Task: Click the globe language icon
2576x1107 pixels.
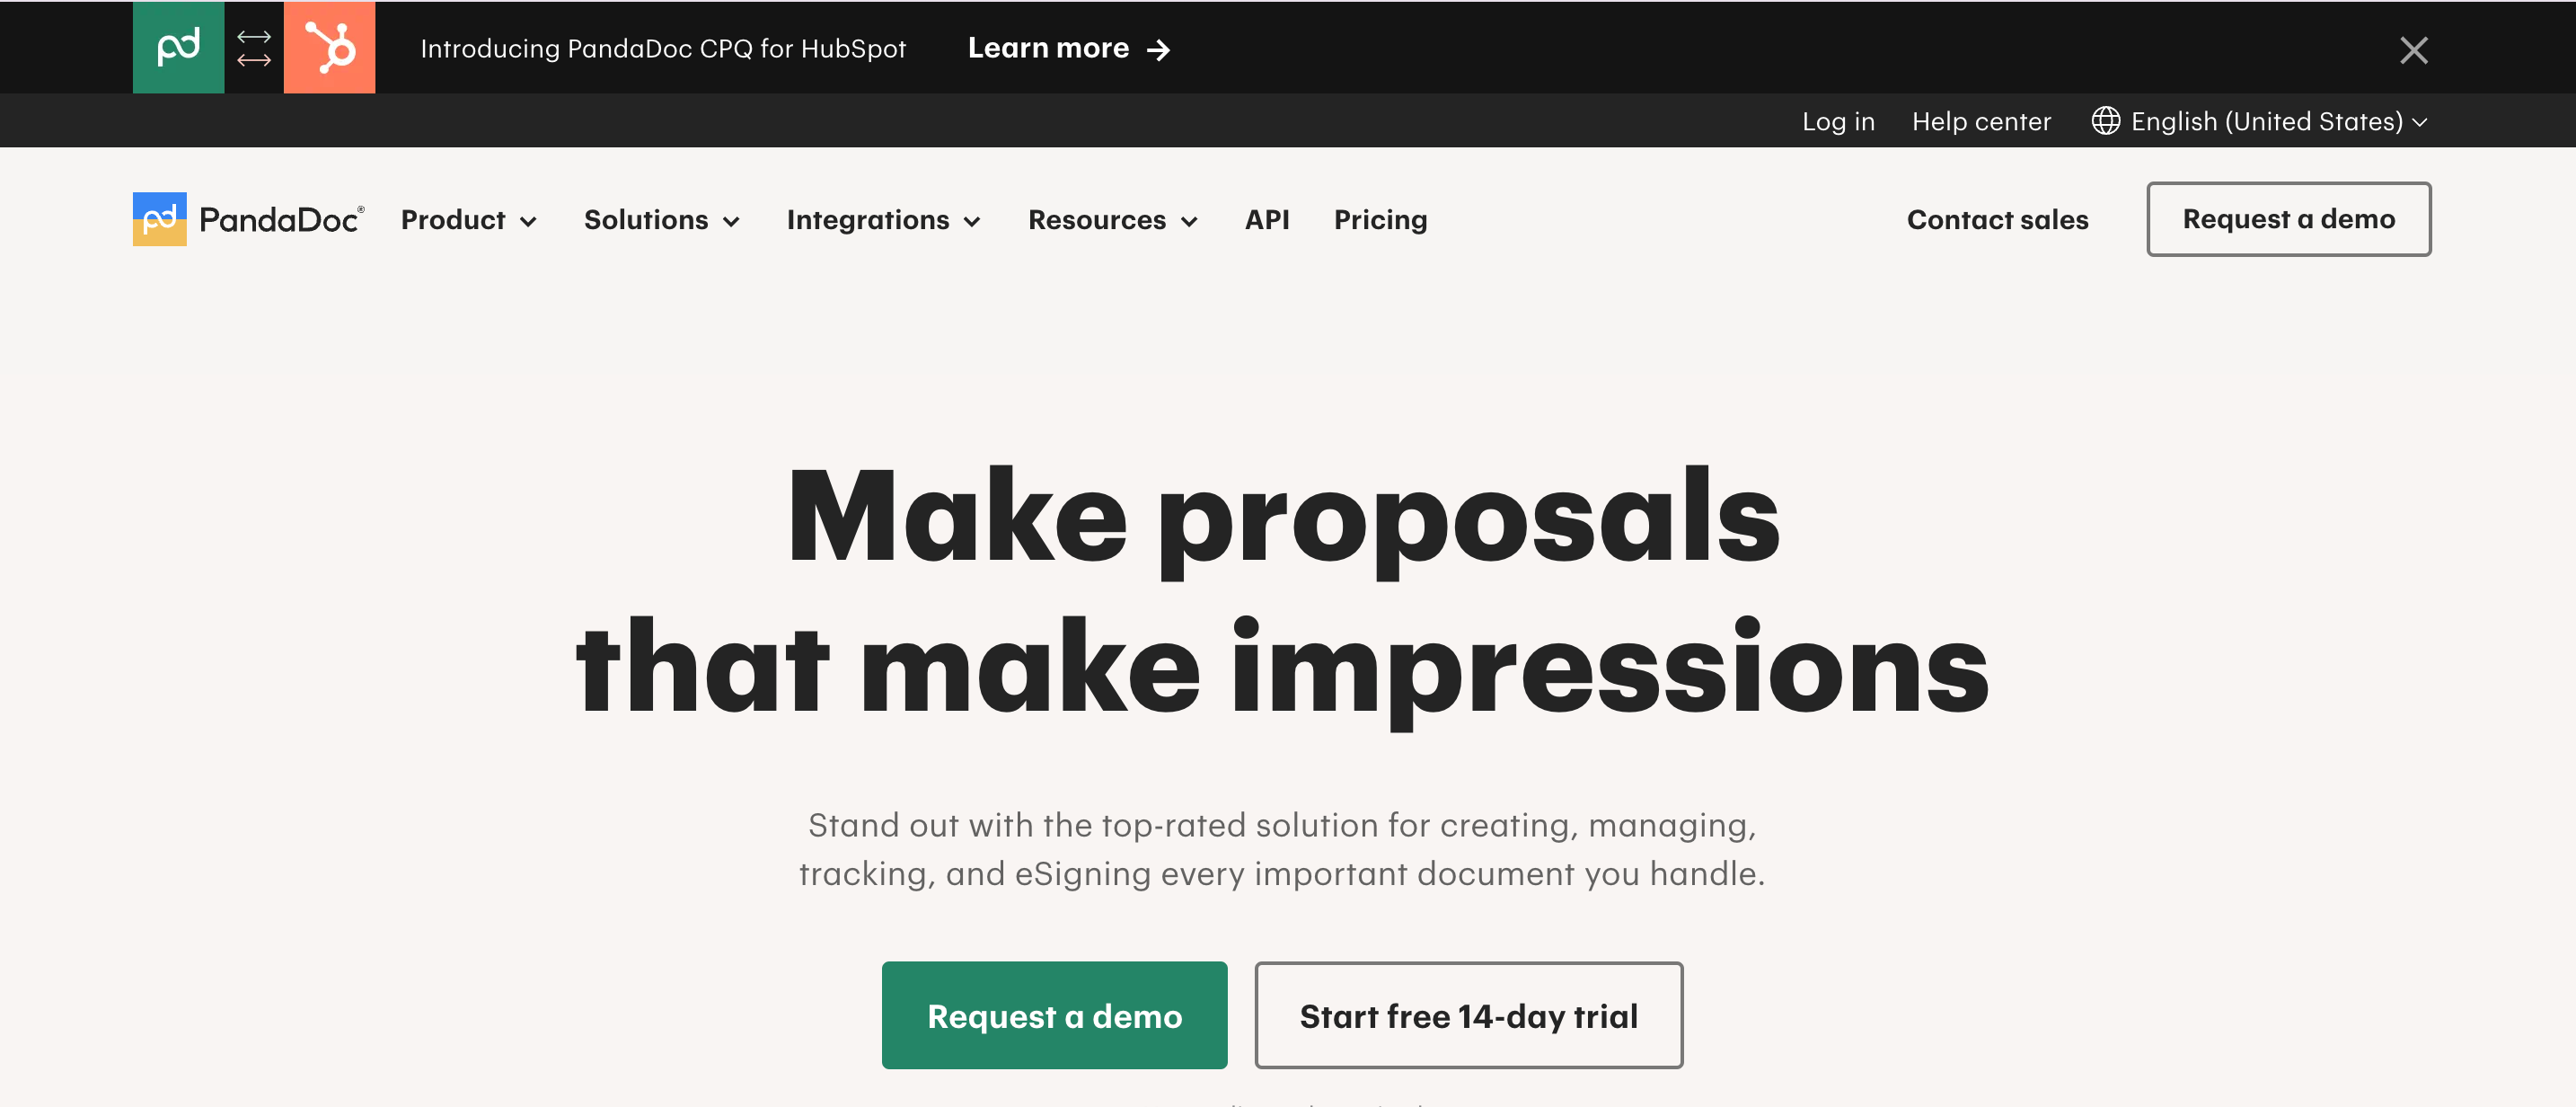Action: (2105, 121)
